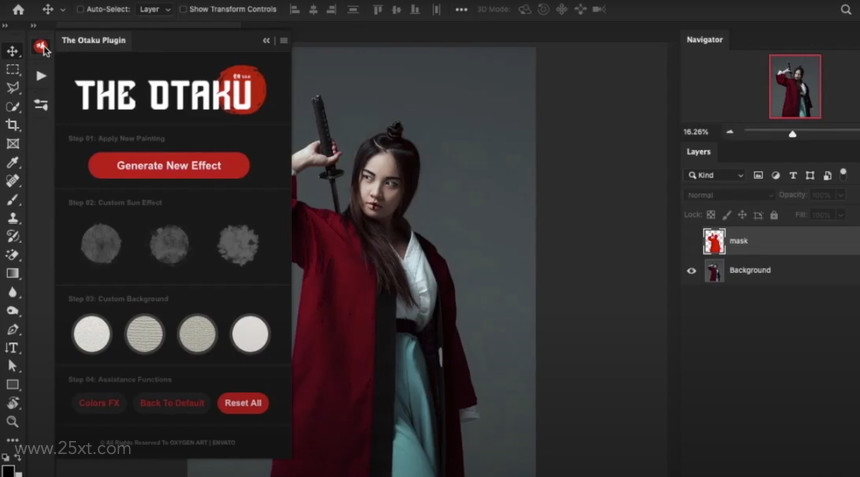Screen dimensions: 860x477
Task: Click Generate New Effect button
Action: point(169,166)
